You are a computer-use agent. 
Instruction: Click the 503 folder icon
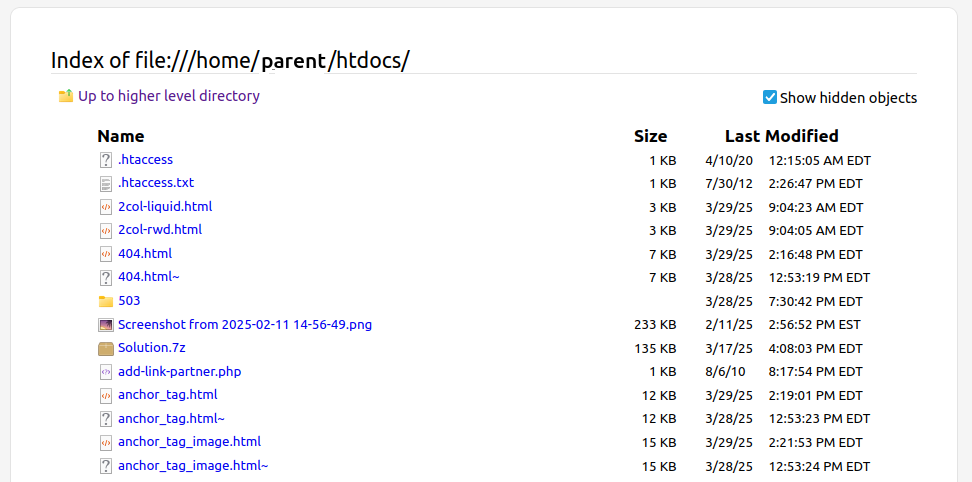pos(105,301)
